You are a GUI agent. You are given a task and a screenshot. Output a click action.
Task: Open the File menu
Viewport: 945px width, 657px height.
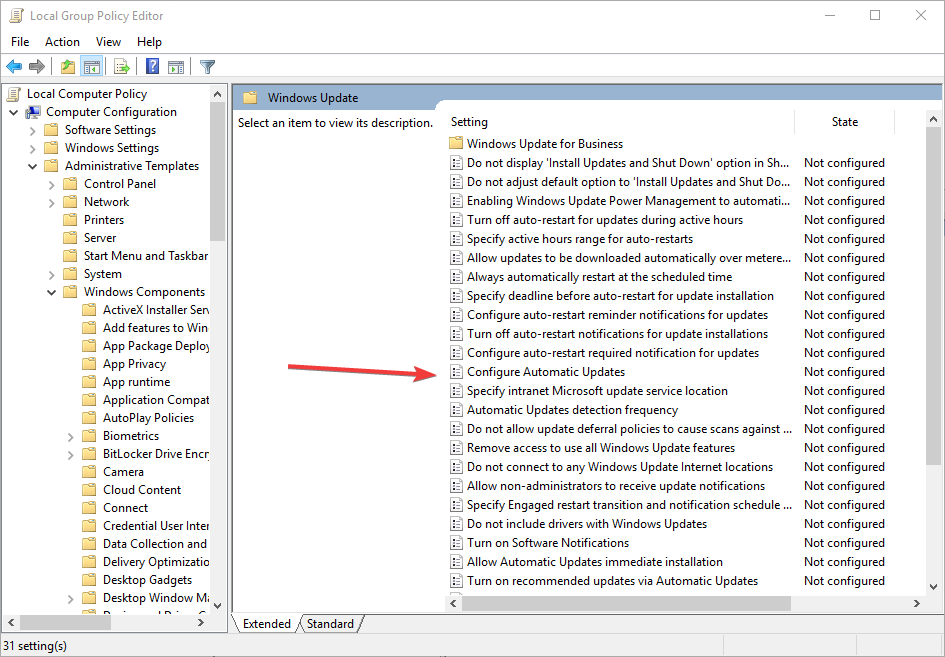click(x=20, y=42)
